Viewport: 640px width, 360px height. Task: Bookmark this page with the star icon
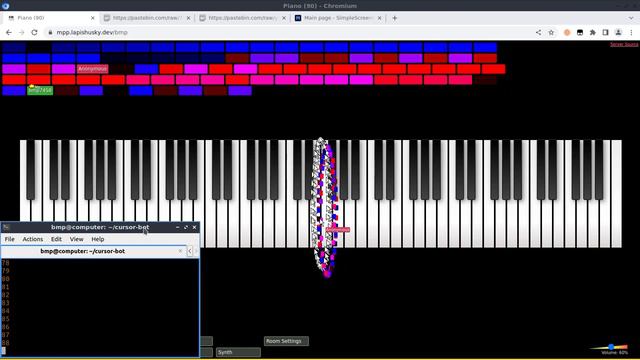551,32
